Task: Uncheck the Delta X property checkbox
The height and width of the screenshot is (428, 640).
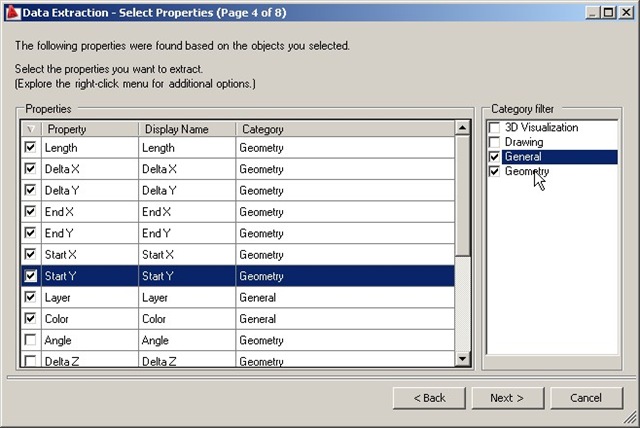Action: coord(30,169)
